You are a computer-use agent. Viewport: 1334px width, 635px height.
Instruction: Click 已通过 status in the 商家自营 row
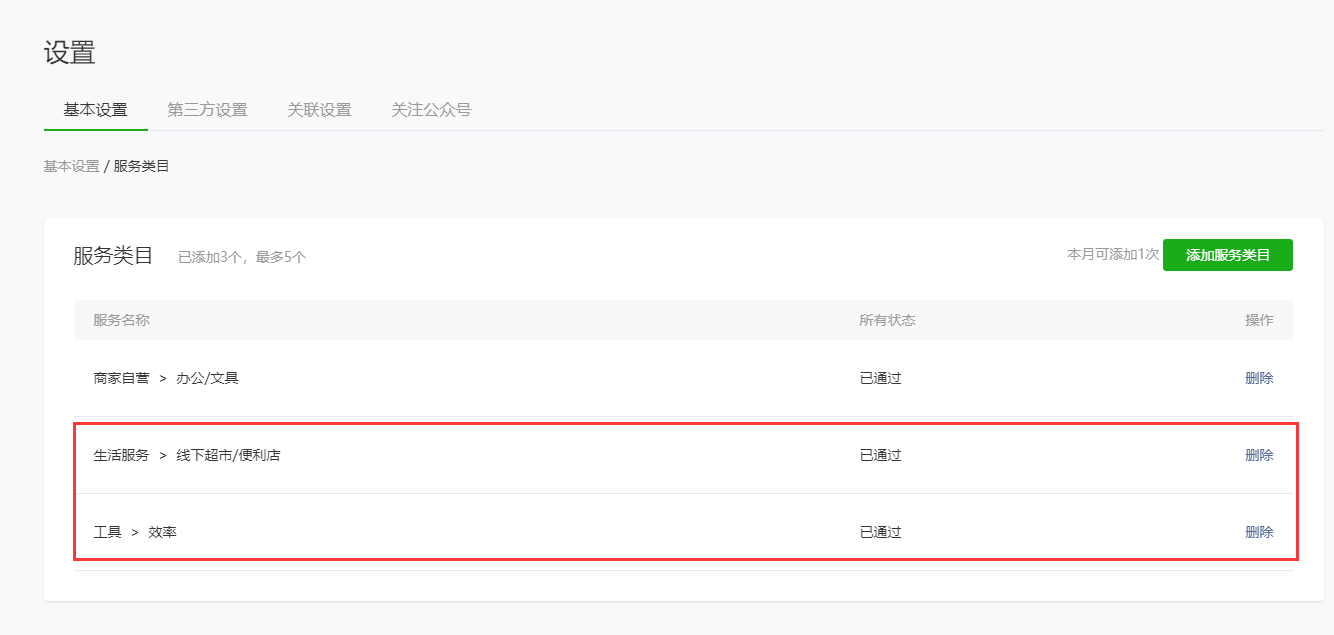coord(880,378)
